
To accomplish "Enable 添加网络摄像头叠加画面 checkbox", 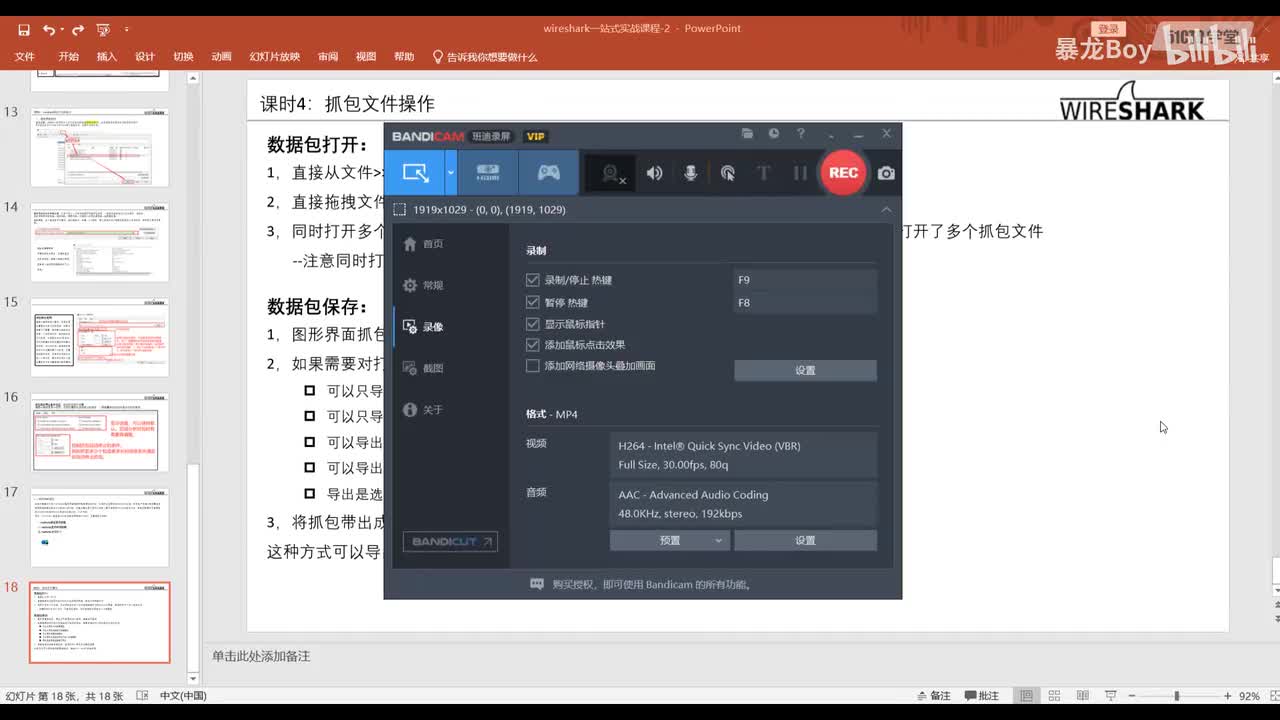I will pos(533,366).
